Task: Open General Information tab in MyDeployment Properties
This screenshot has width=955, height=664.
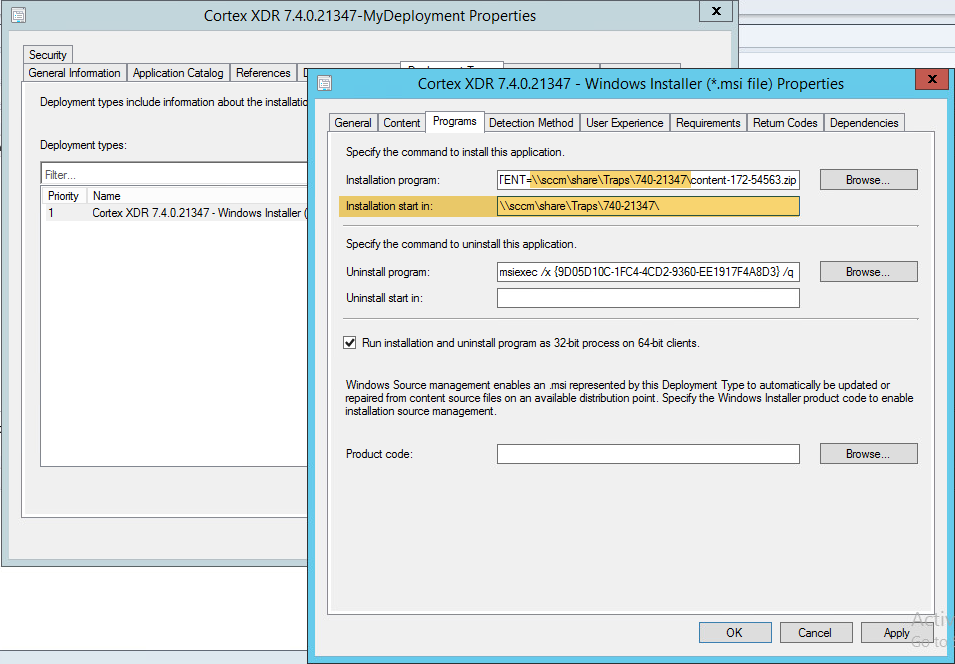Action: click(74, 72)
